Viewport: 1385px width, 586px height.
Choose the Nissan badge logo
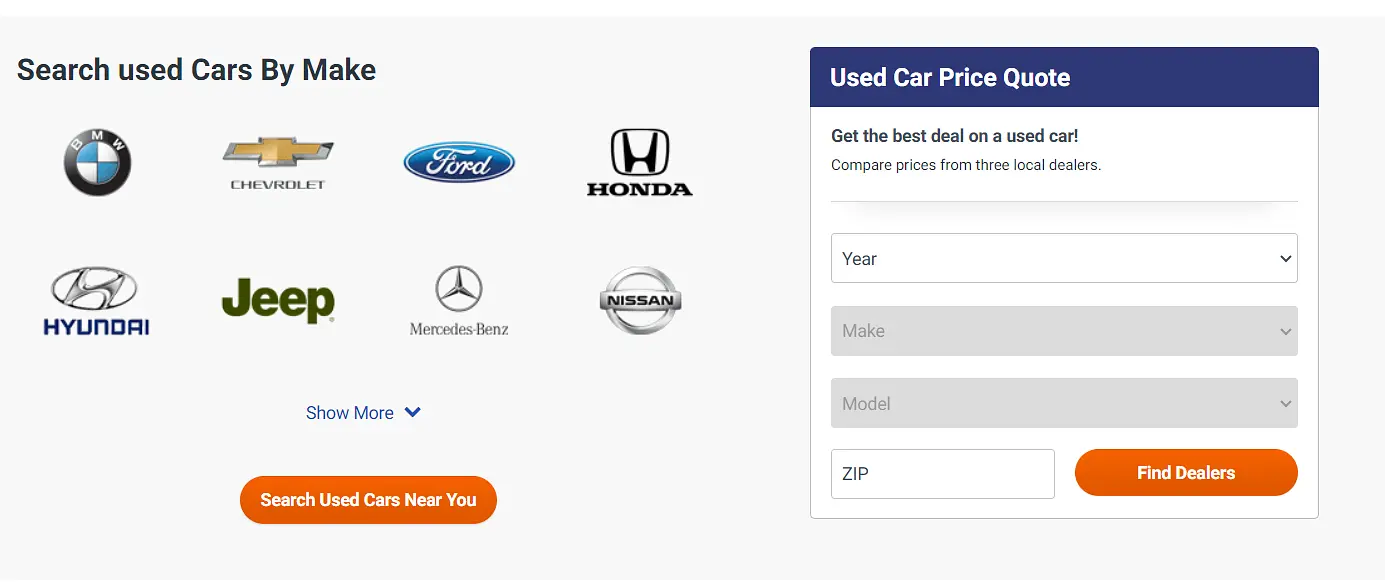pyautogui.click(x=640, y=300)
